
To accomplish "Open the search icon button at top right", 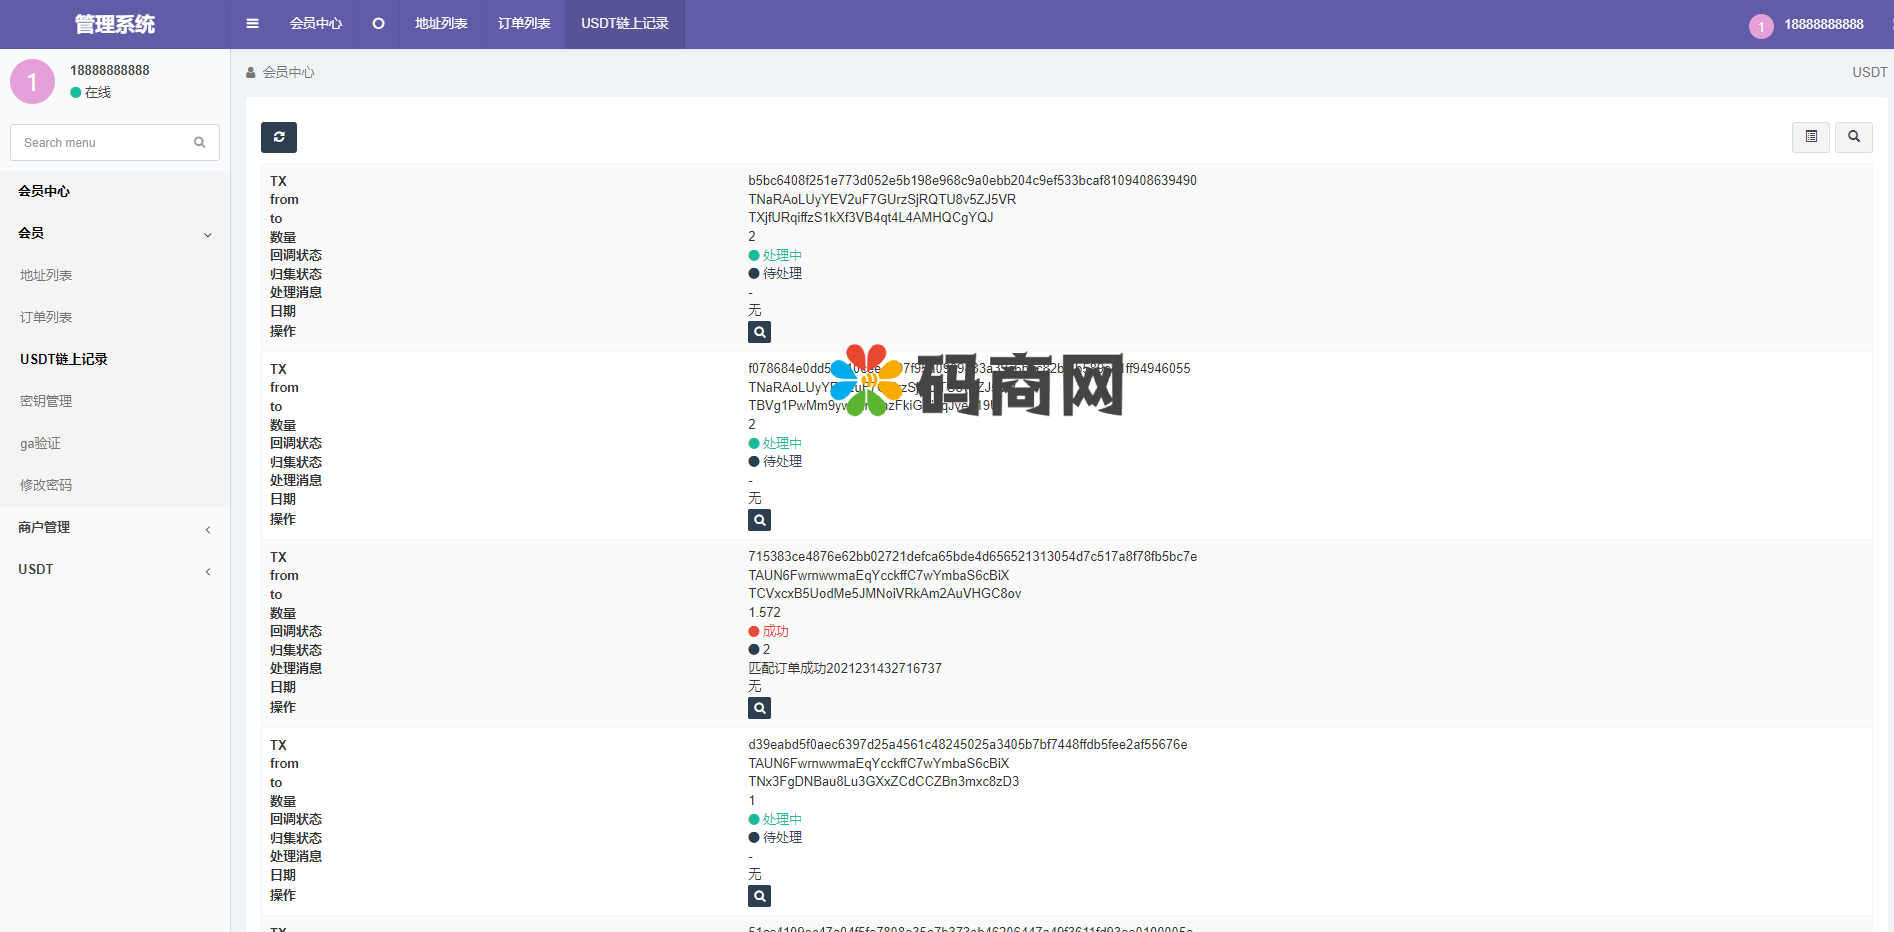I will click(1853, 137).
